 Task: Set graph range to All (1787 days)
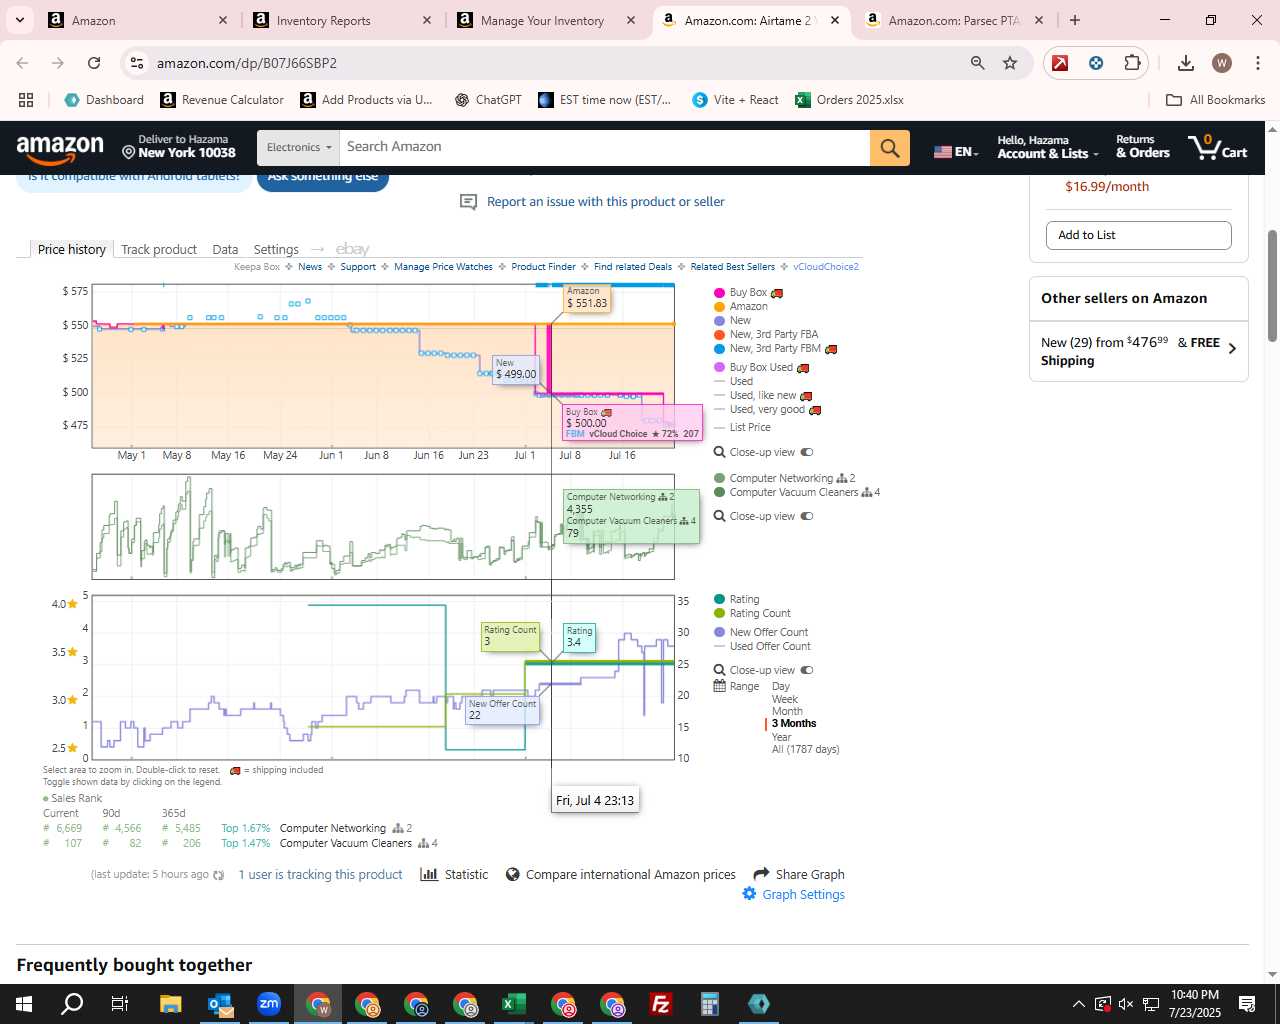click(x=806, y=749)
